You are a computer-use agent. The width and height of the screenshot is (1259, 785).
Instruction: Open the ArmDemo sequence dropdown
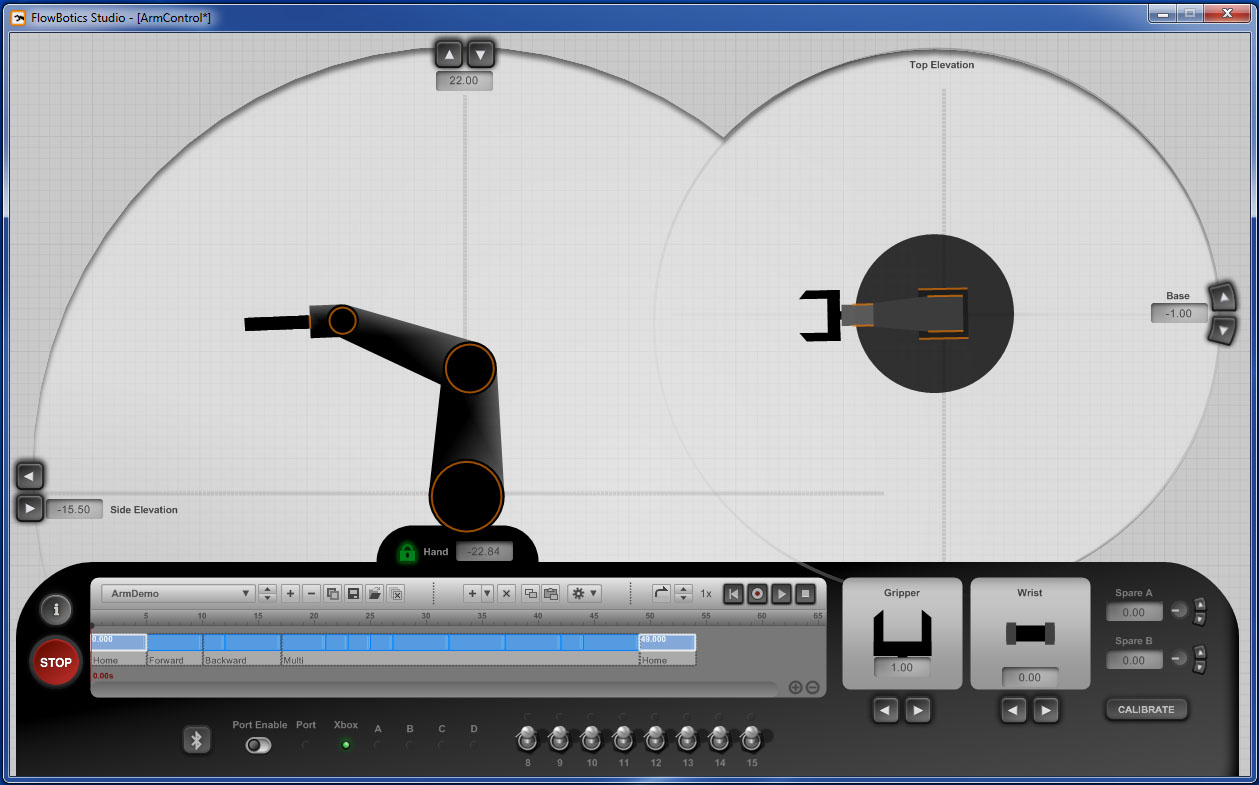(x=178, y=593)
